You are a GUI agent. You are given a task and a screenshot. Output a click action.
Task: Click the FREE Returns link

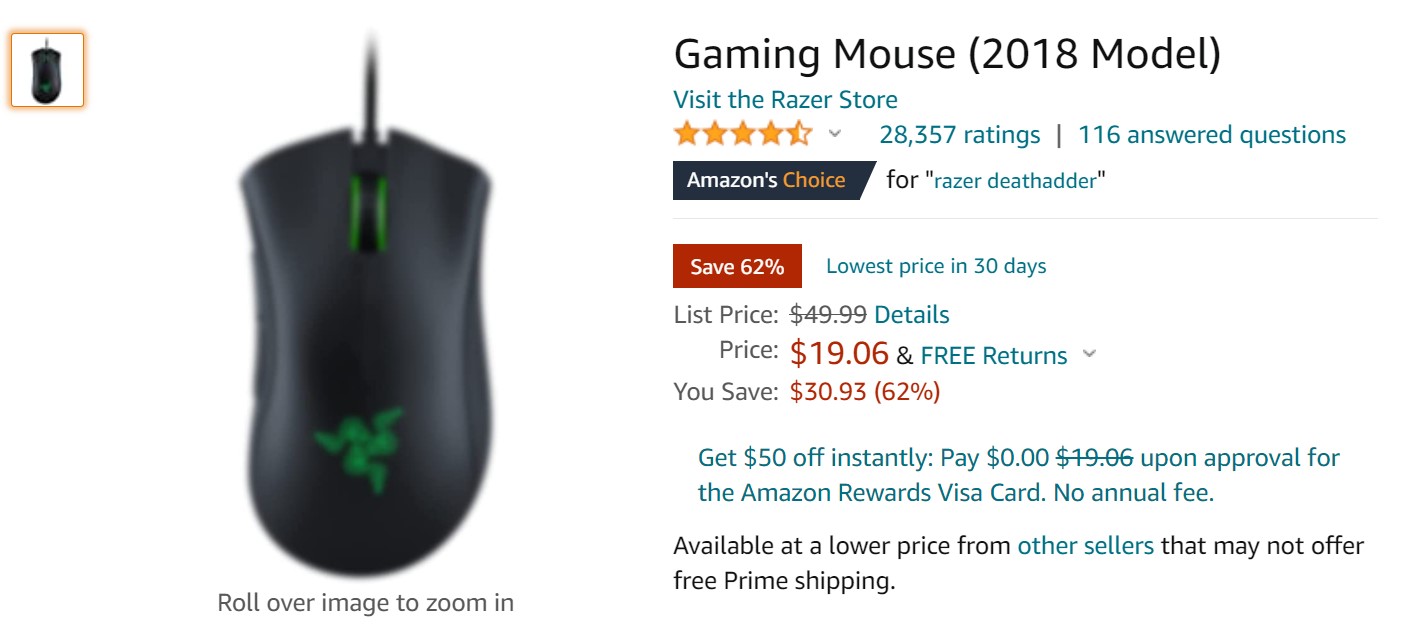coord(993,356)
